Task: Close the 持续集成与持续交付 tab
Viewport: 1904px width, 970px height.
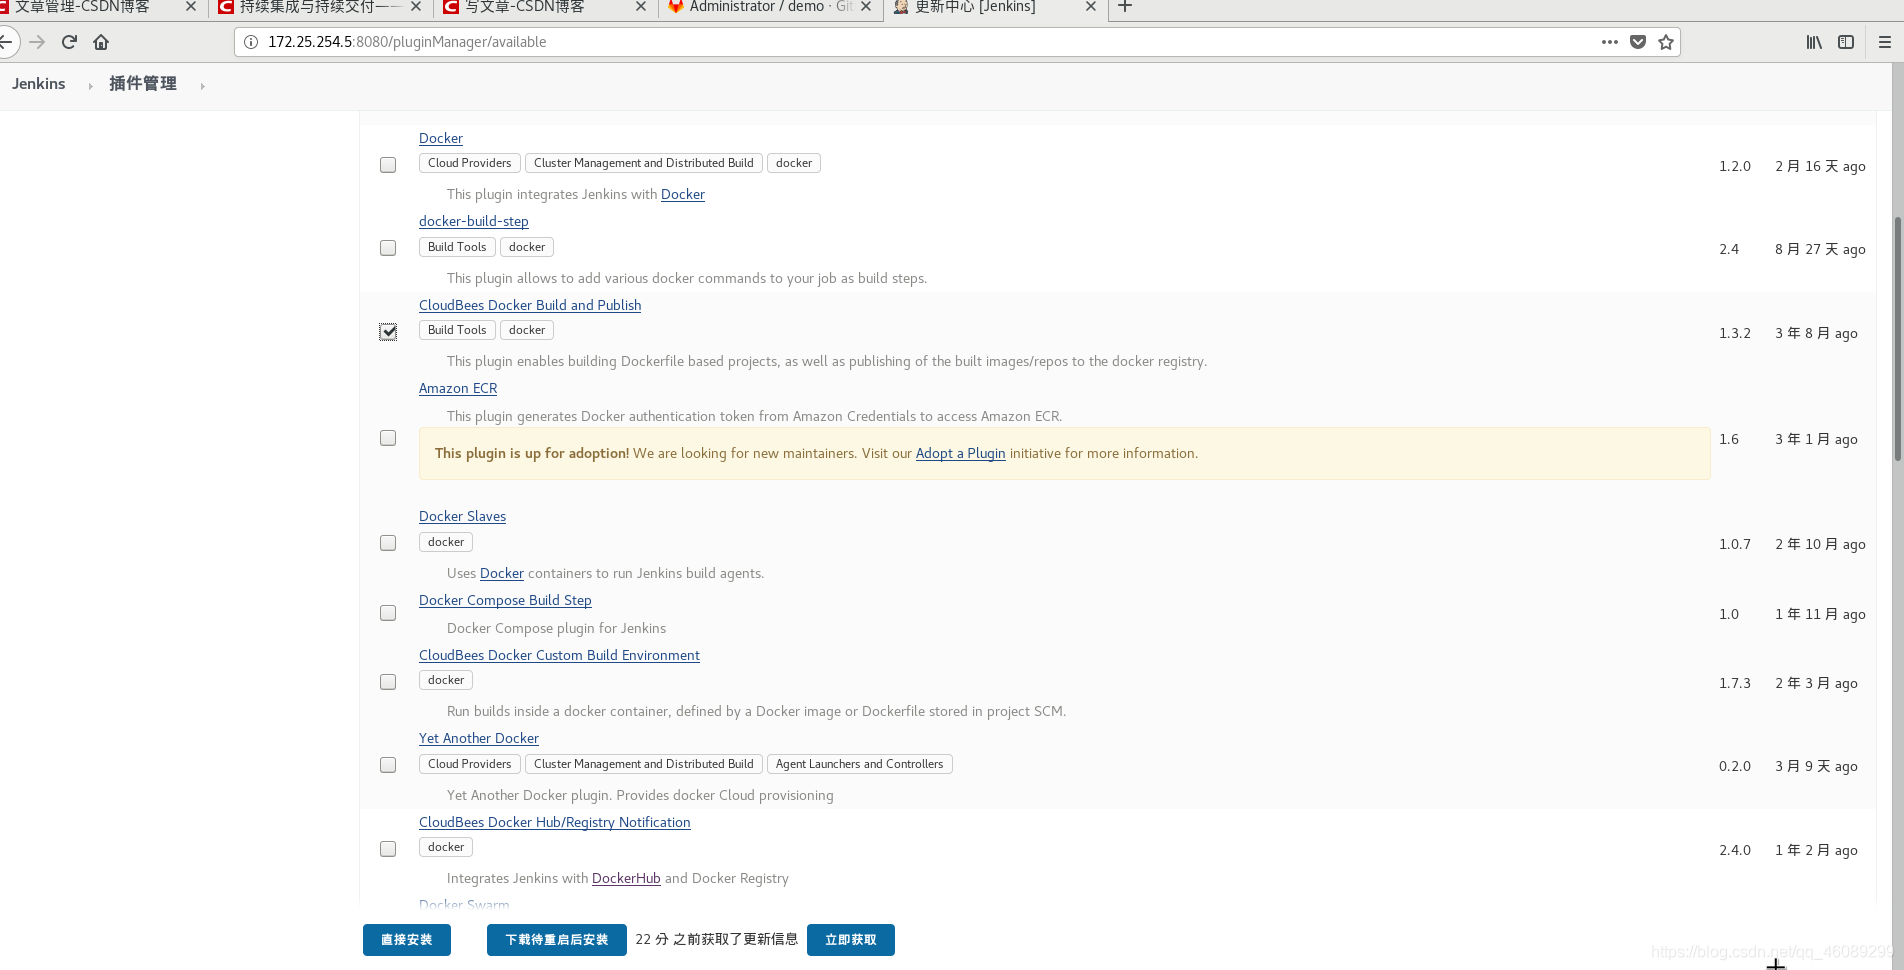Action: (417, 7)
